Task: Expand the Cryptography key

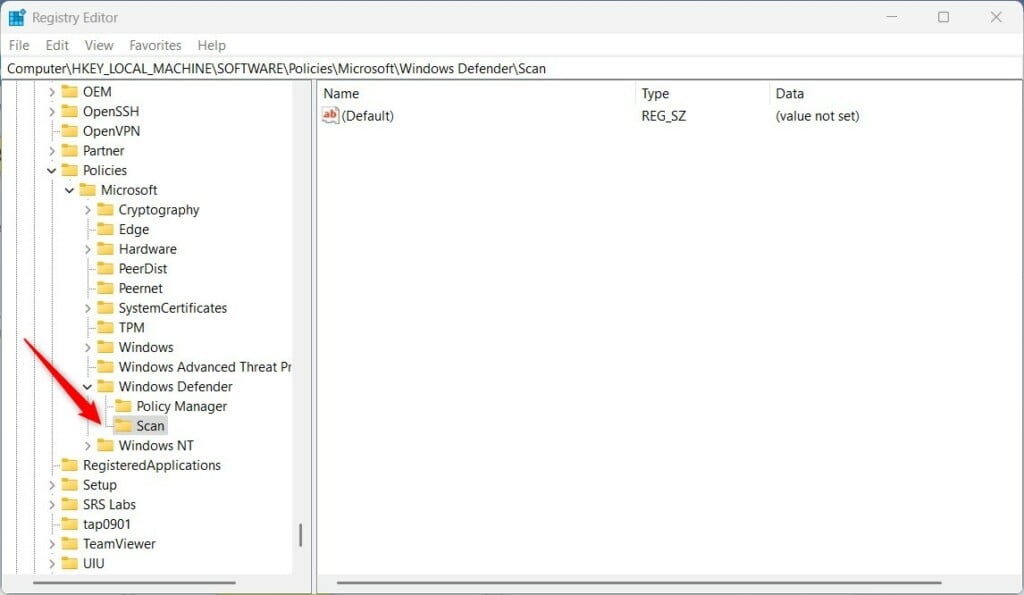Action: (x=88, y=210)
